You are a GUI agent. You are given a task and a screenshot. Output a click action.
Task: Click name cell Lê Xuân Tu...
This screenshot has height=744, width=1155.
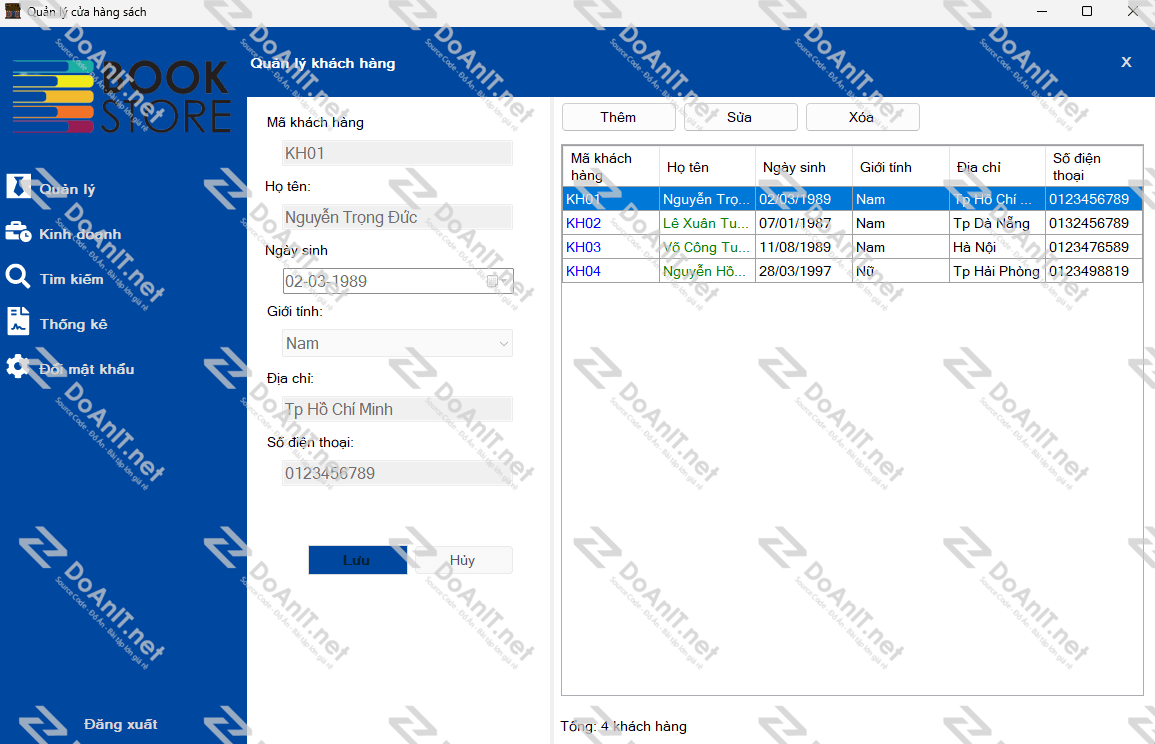pyautogui.click(x=707, y=223)
